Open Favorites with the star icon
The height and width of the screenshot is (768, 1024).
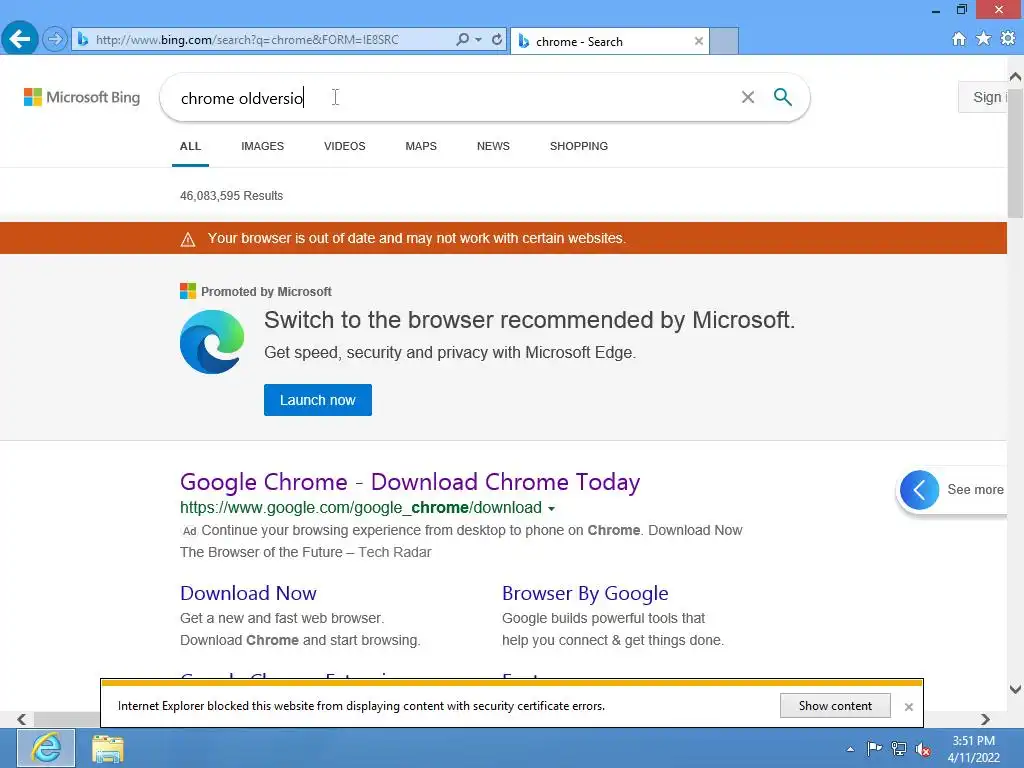point(984,39)
